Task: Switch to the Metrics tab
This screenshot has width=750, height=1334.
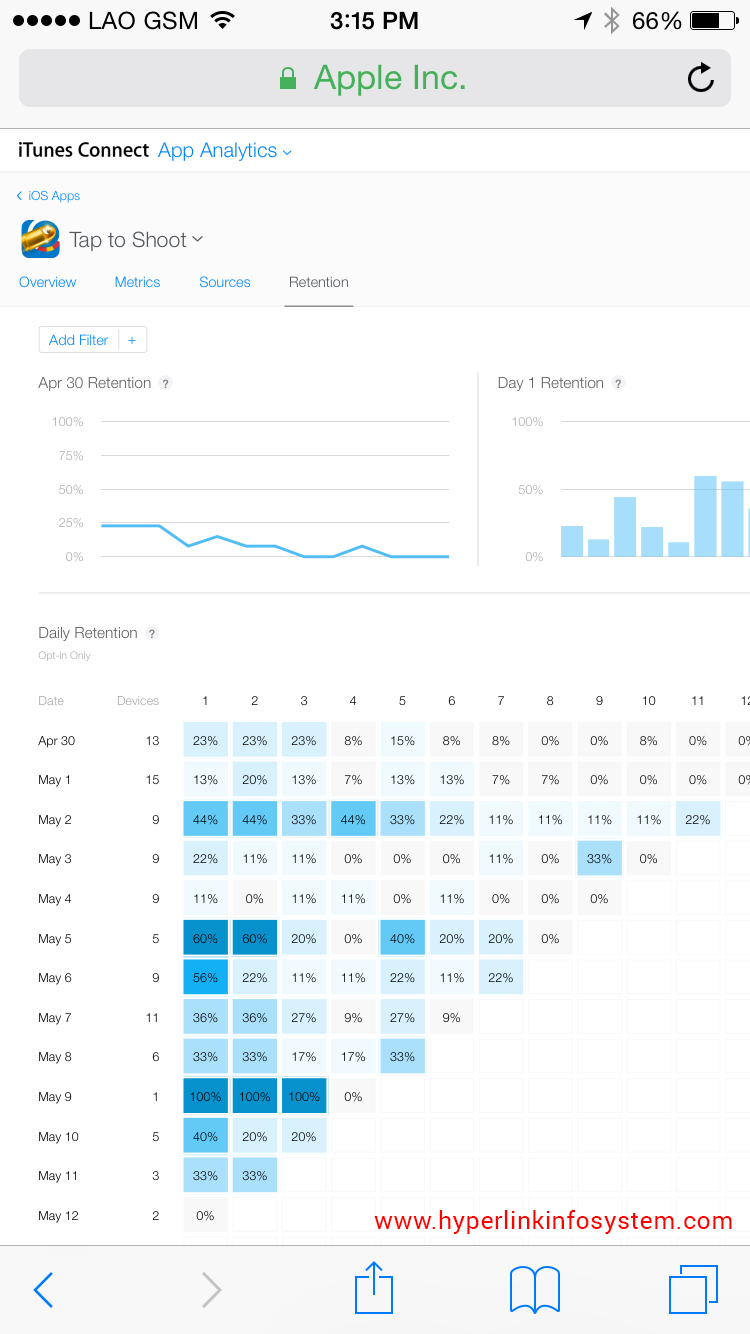Action: pyautogui.click(x=137, y=282)
